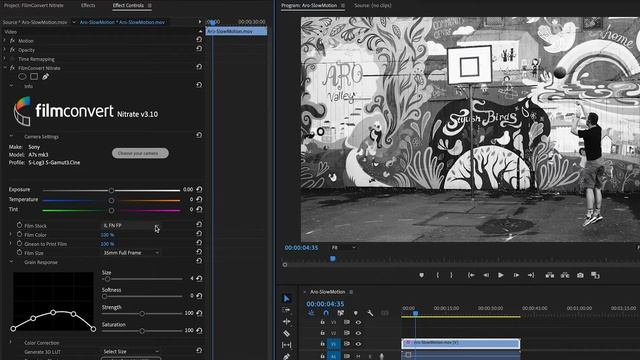The image size is (640, 360).
Task: Reset the grain Size value
Action: pyautogui.click(x=199, y=278)
